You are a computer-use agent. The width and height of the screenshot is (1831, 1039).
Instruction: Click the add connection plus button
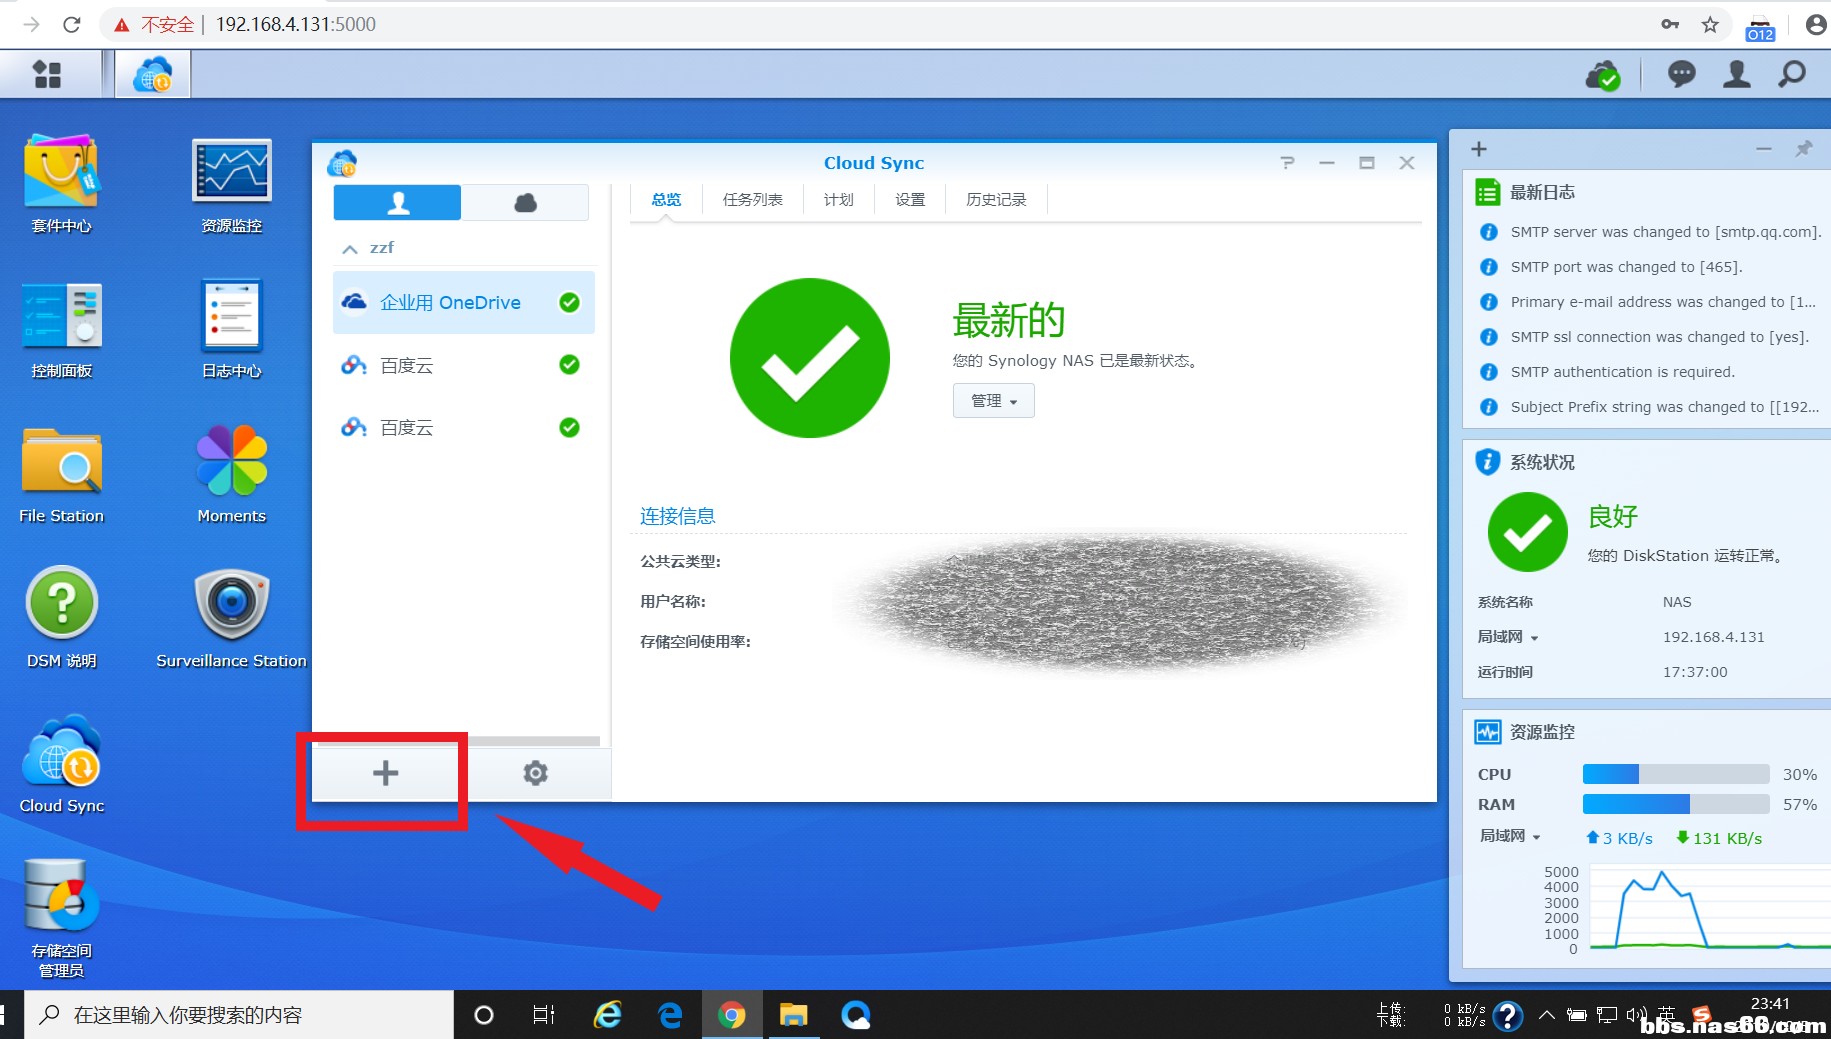click(385, 773)
